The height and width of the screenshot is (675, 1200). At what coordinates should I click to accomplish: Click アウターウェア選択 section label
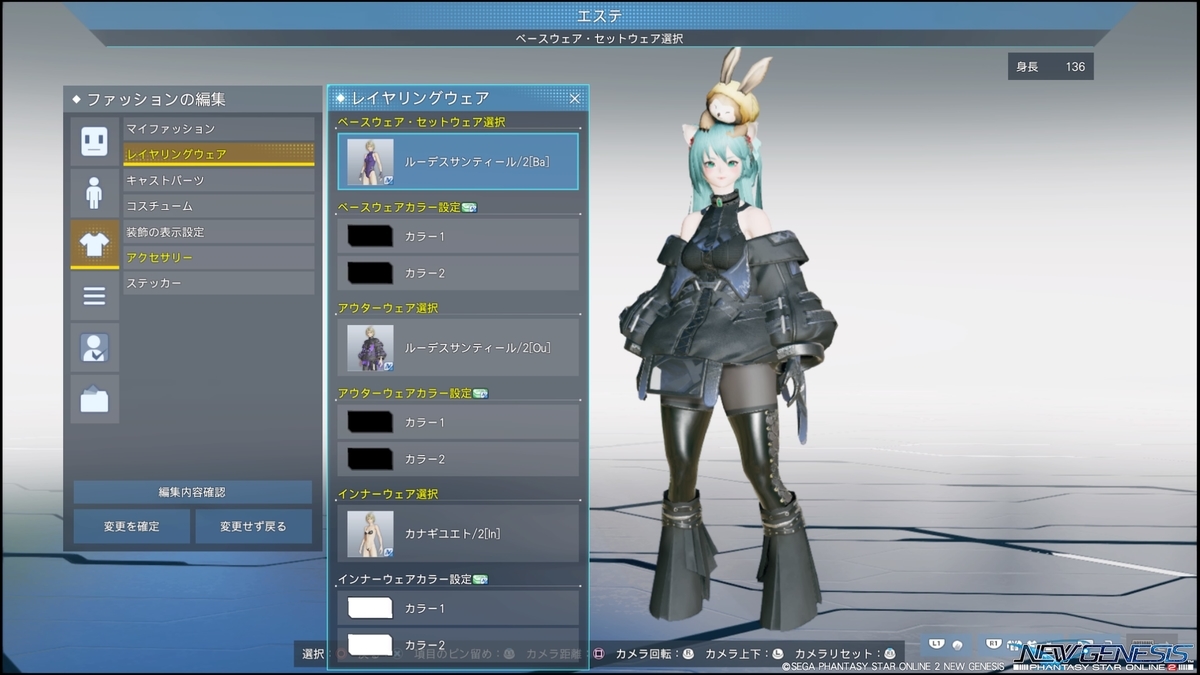(x=388, y=308)
